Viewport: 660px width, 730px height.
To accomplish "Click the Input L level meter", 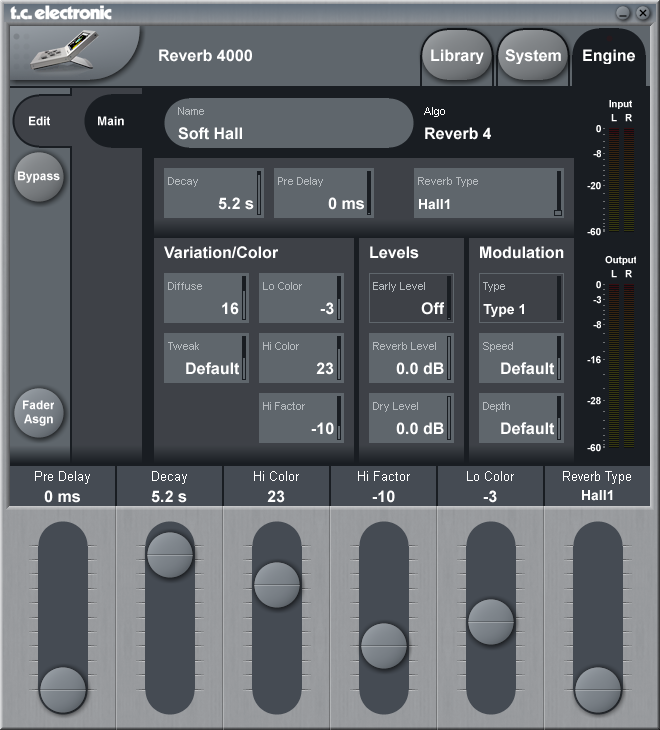I will pyautogui.click(x=614, y=180).
